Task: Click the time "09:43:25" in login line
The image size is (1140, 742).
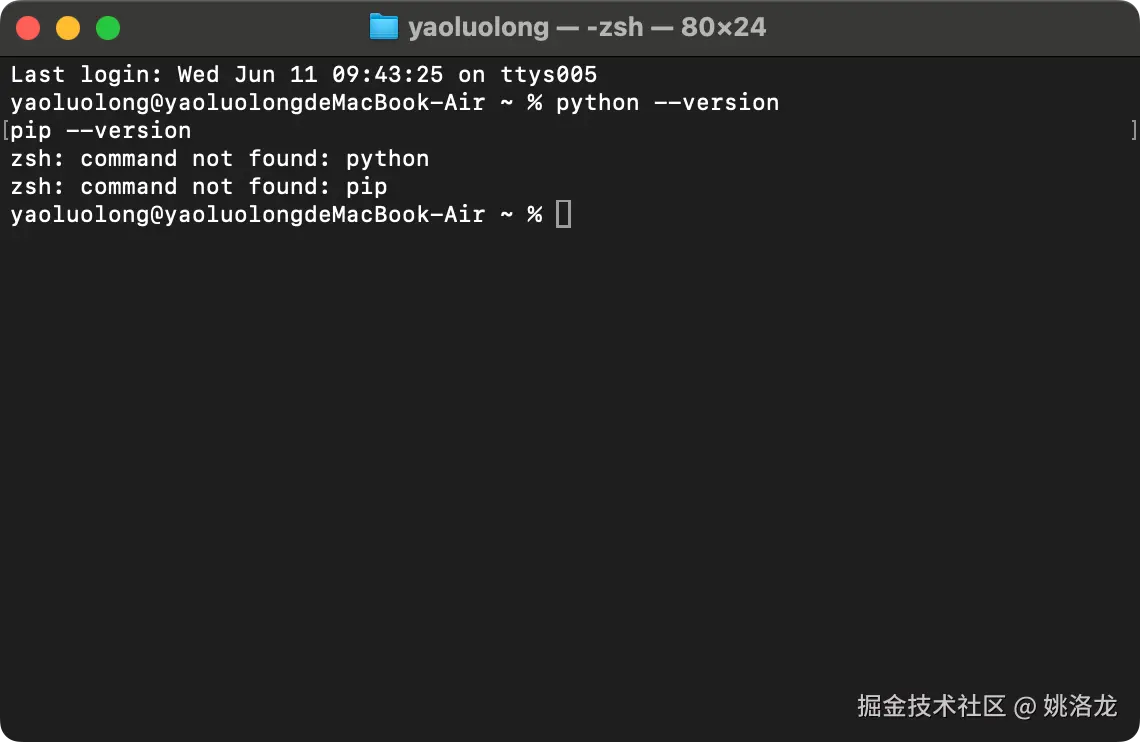Action: (387, 74)
